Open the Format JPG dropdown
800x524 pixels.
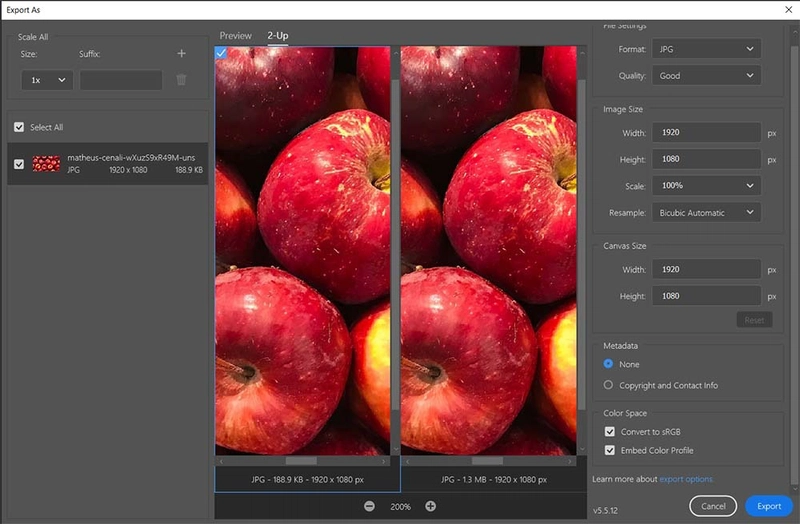[x=707, y=49]
